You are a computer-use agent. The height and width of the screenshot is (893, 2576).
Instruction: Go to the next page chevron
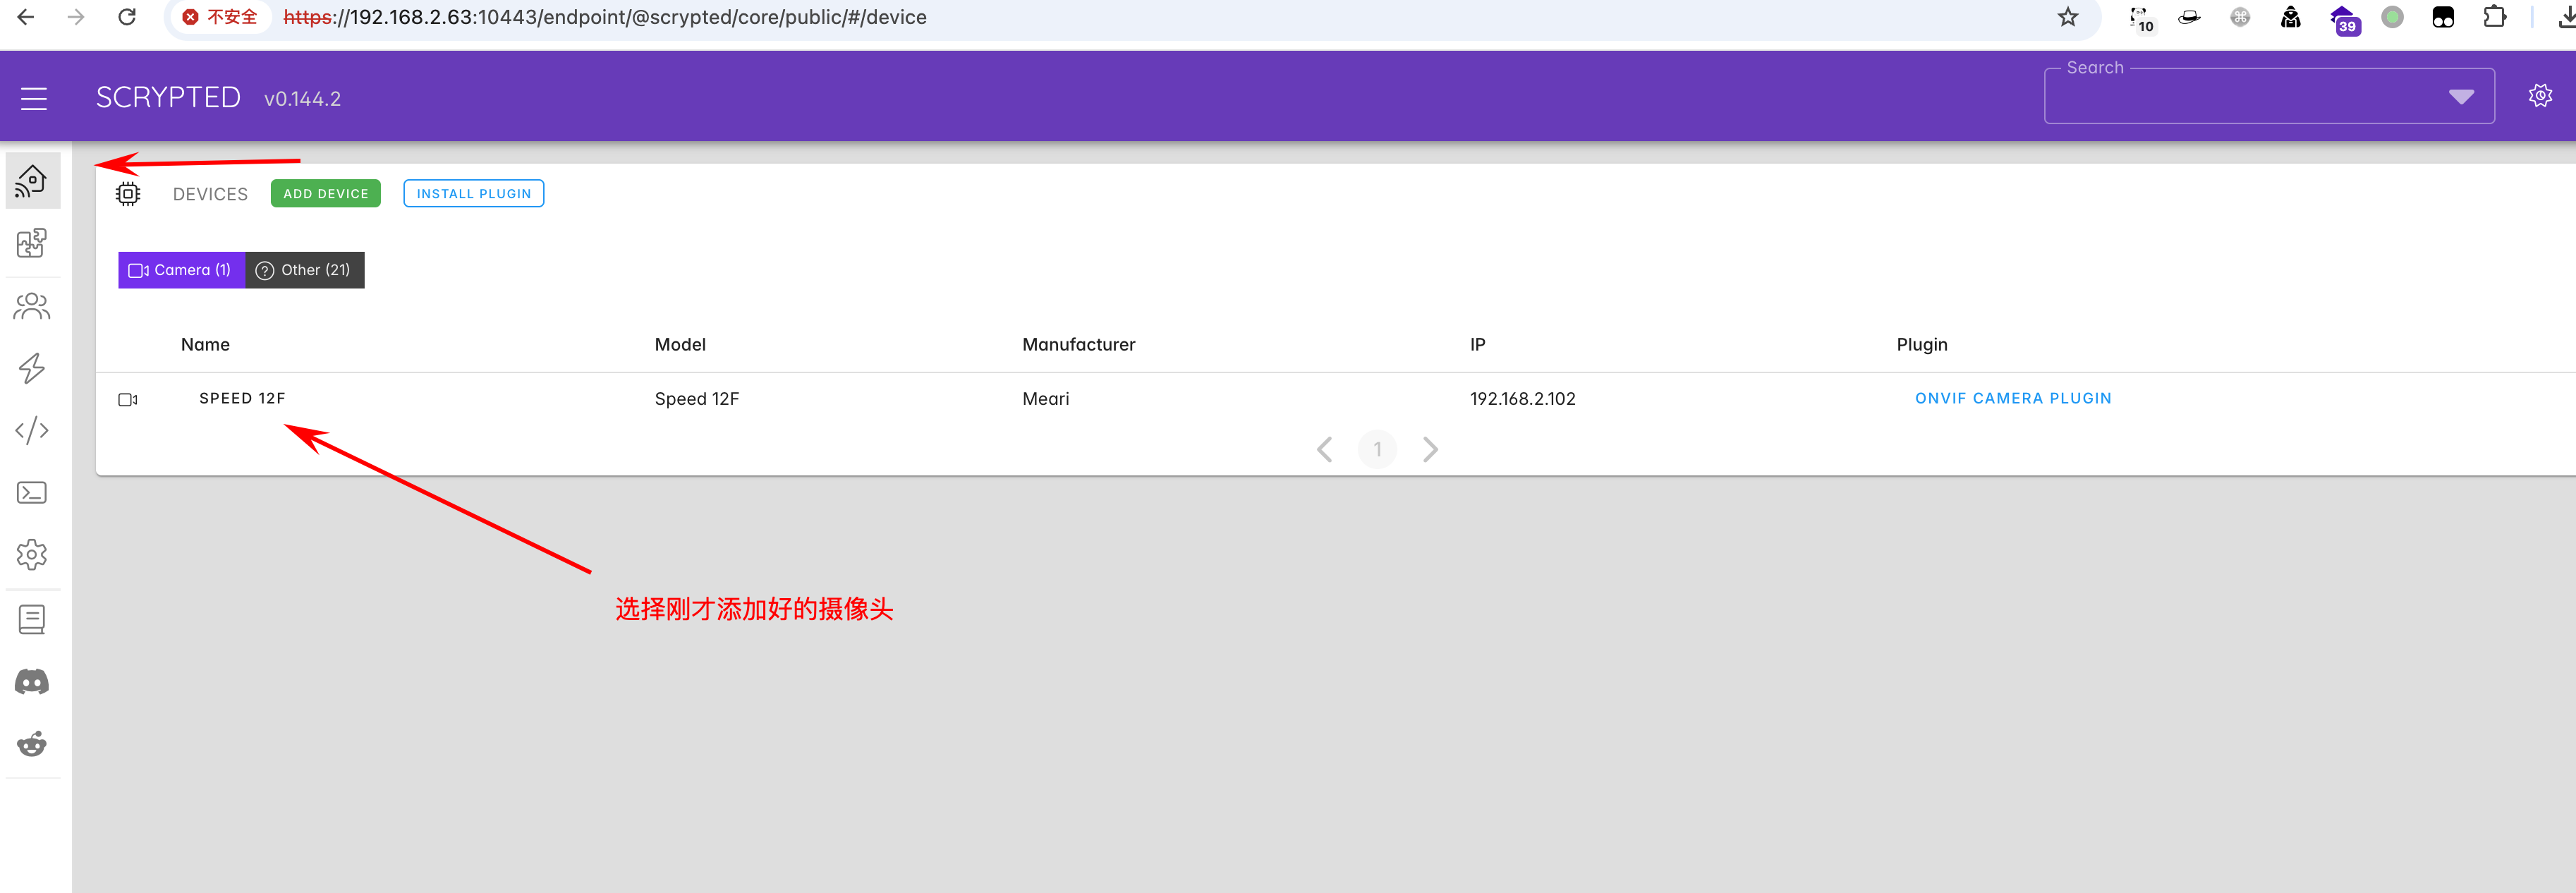pyautogui.click(x=1430, y=450)
